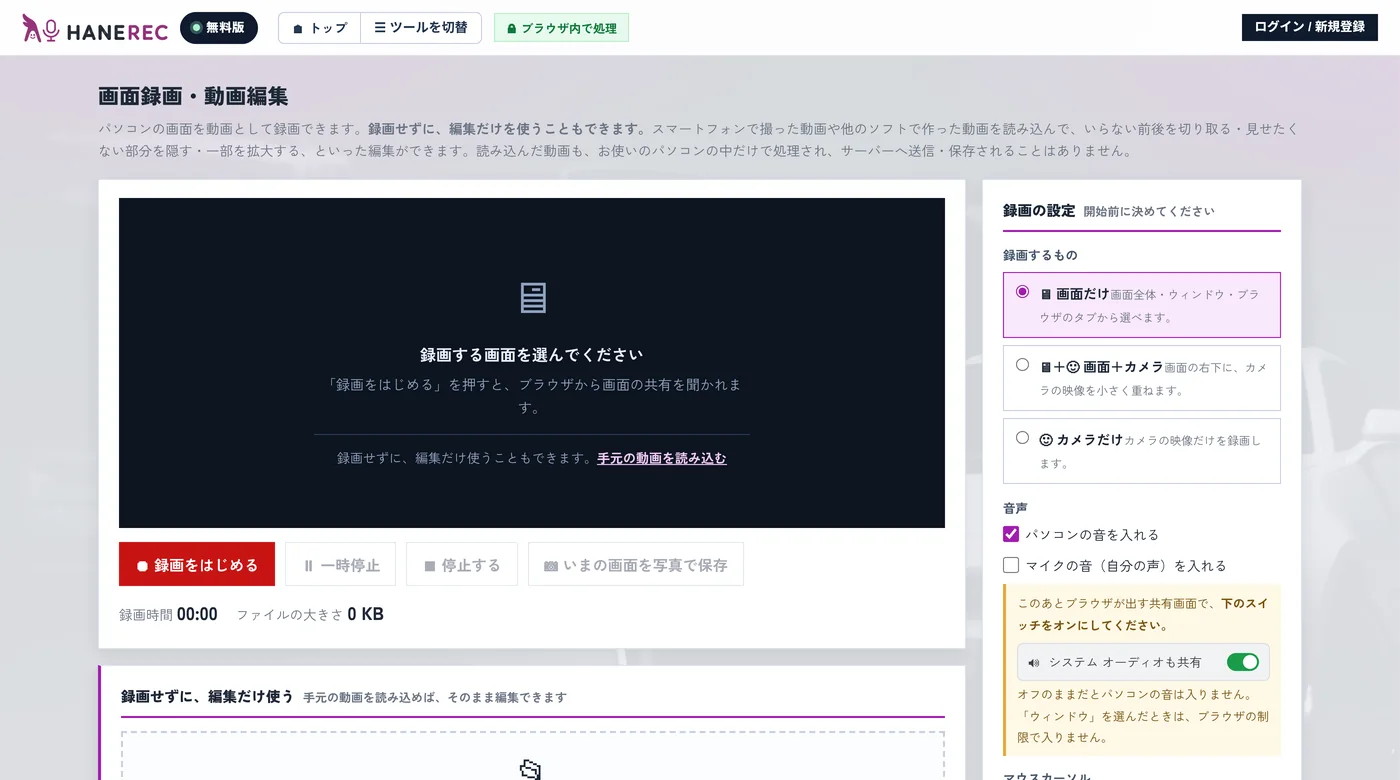Viewport: 1400px width, 780px height.
Task: Click 録画する画面を選んでください message
Action: click(x=531, y=355)
